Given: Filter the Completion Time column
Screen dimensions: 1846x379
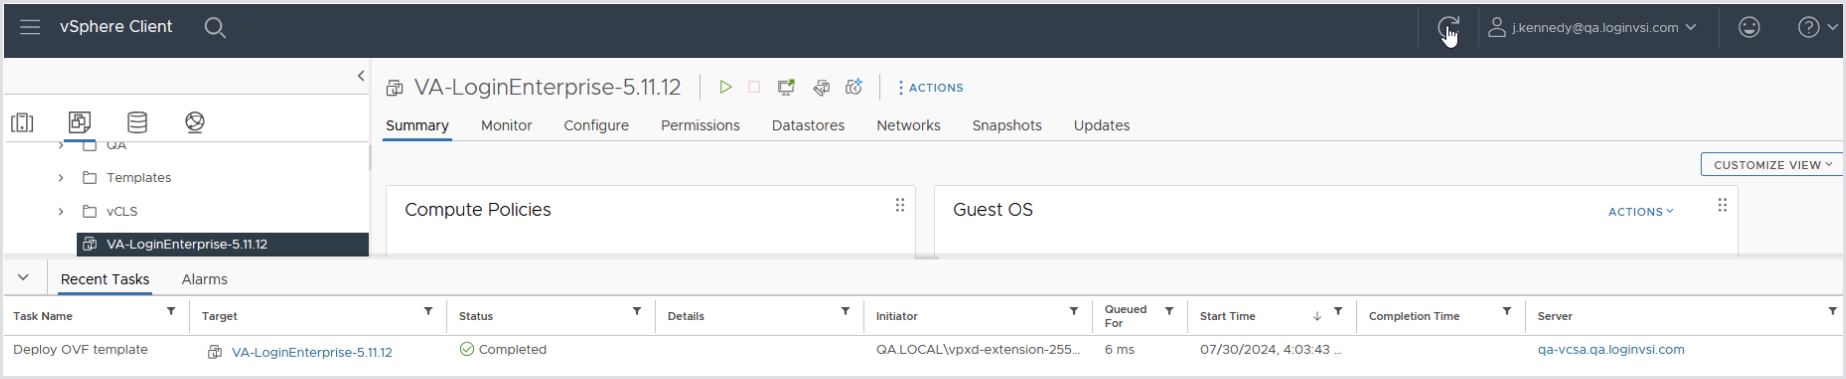Looking at the screenshot, I should pyautogui.click(x=1507, y=312).
